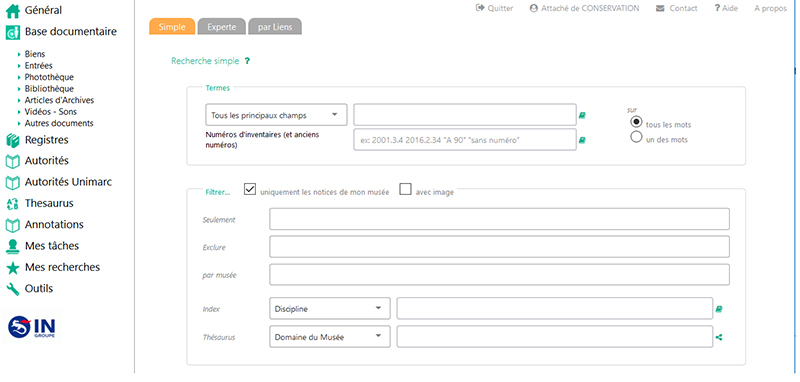Click the input field next to Discipline
This screenshot has height=382, width=800.
pos(555,309)
